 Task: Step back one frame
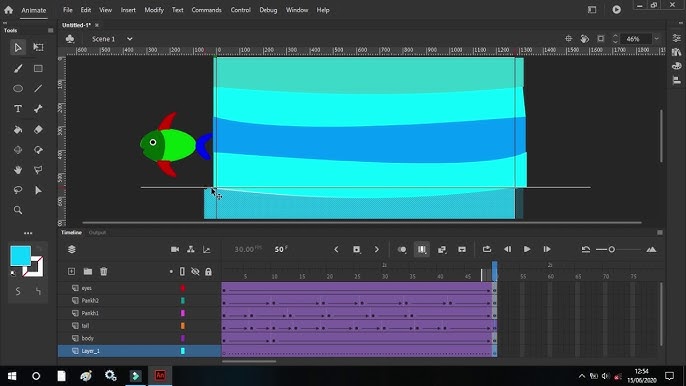pos(508,249)
